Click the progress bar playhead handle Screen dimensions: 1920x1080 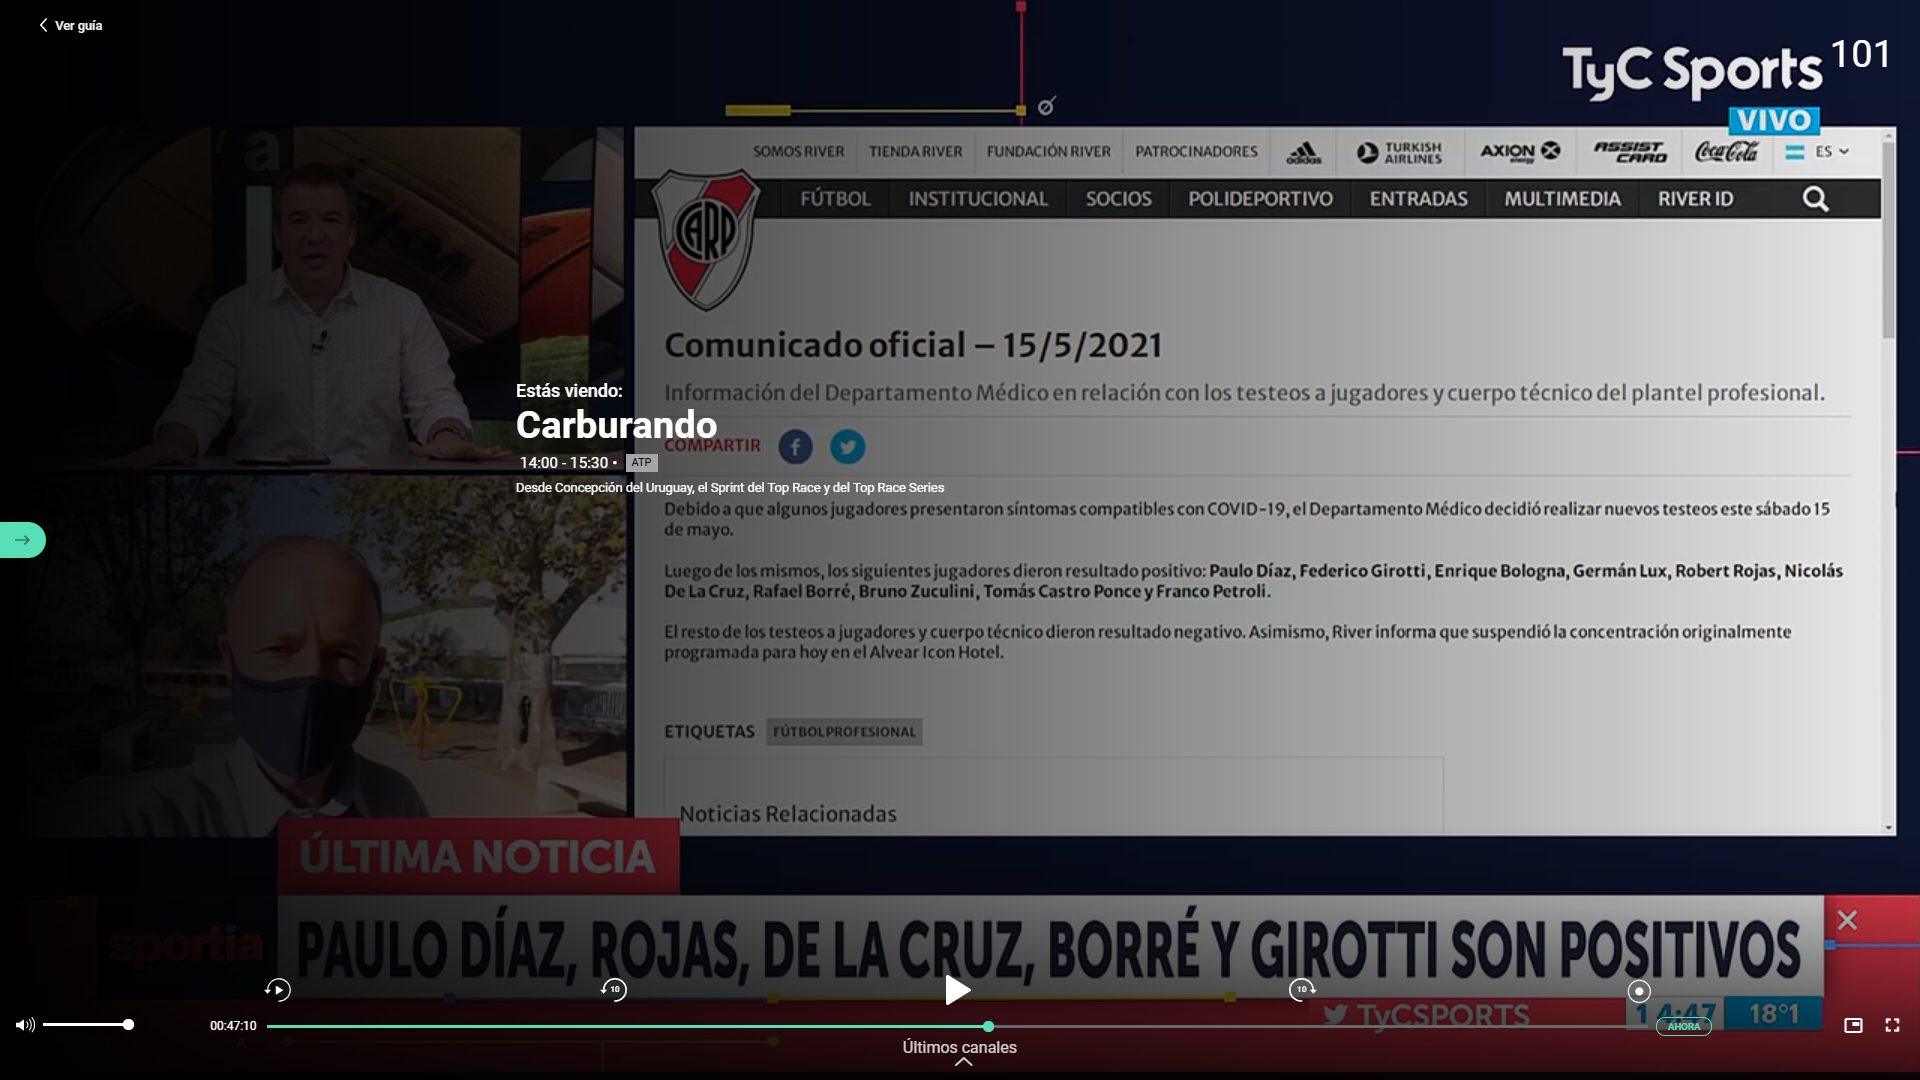pyautogui.click(x=988, y=1026)
